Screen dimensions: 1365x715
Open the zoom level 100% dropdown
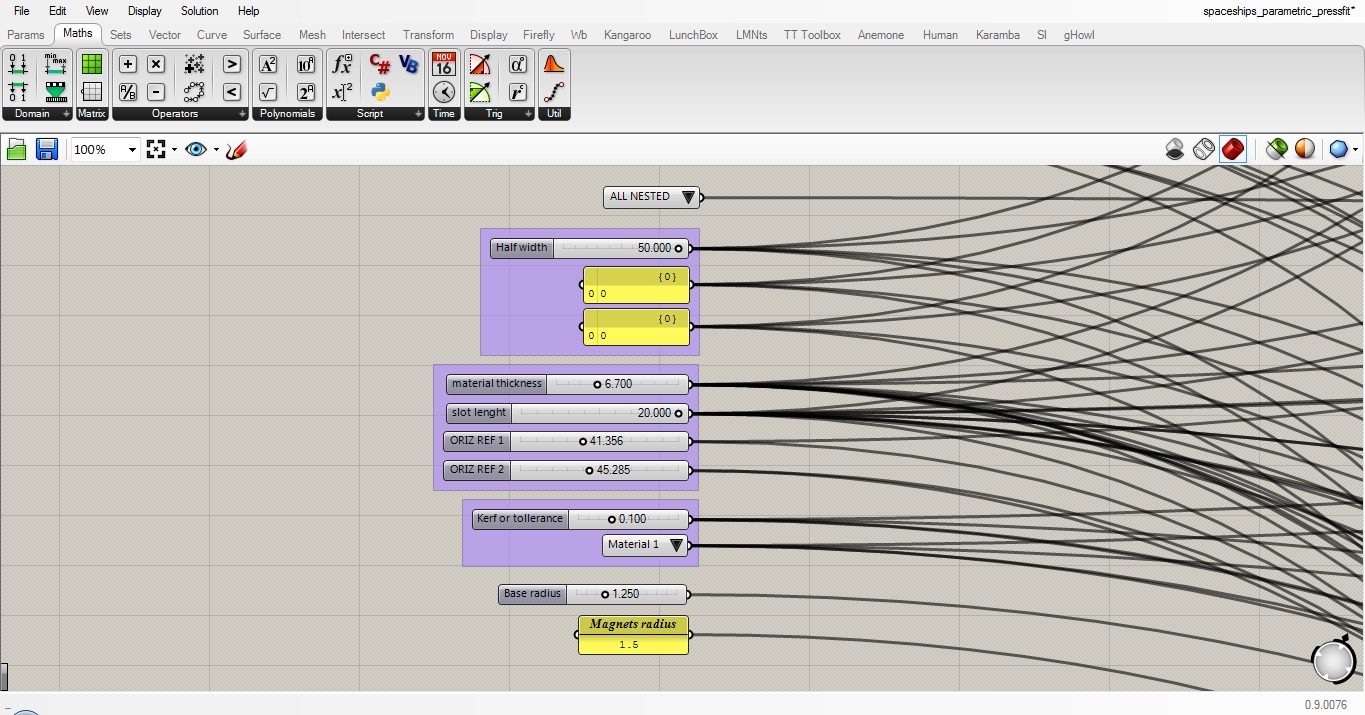tap(132, 150)
